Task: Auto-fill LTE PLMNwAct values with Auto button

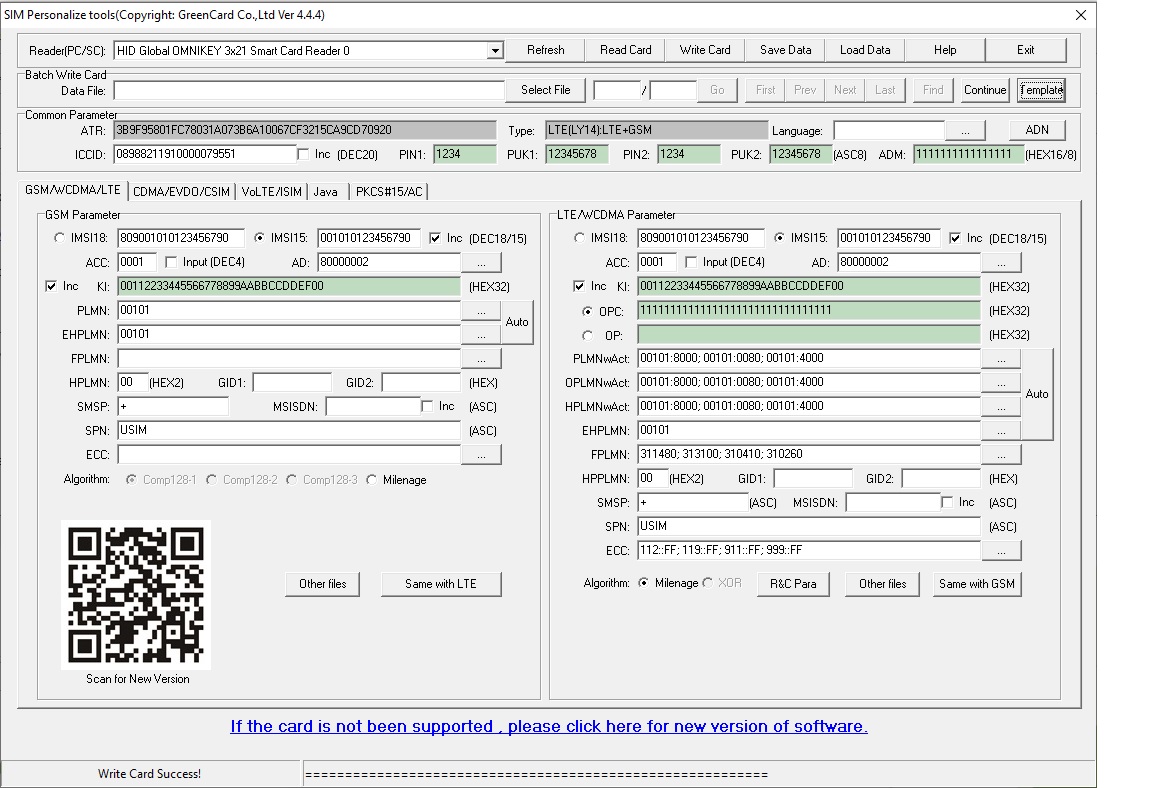Action: 1037,394
